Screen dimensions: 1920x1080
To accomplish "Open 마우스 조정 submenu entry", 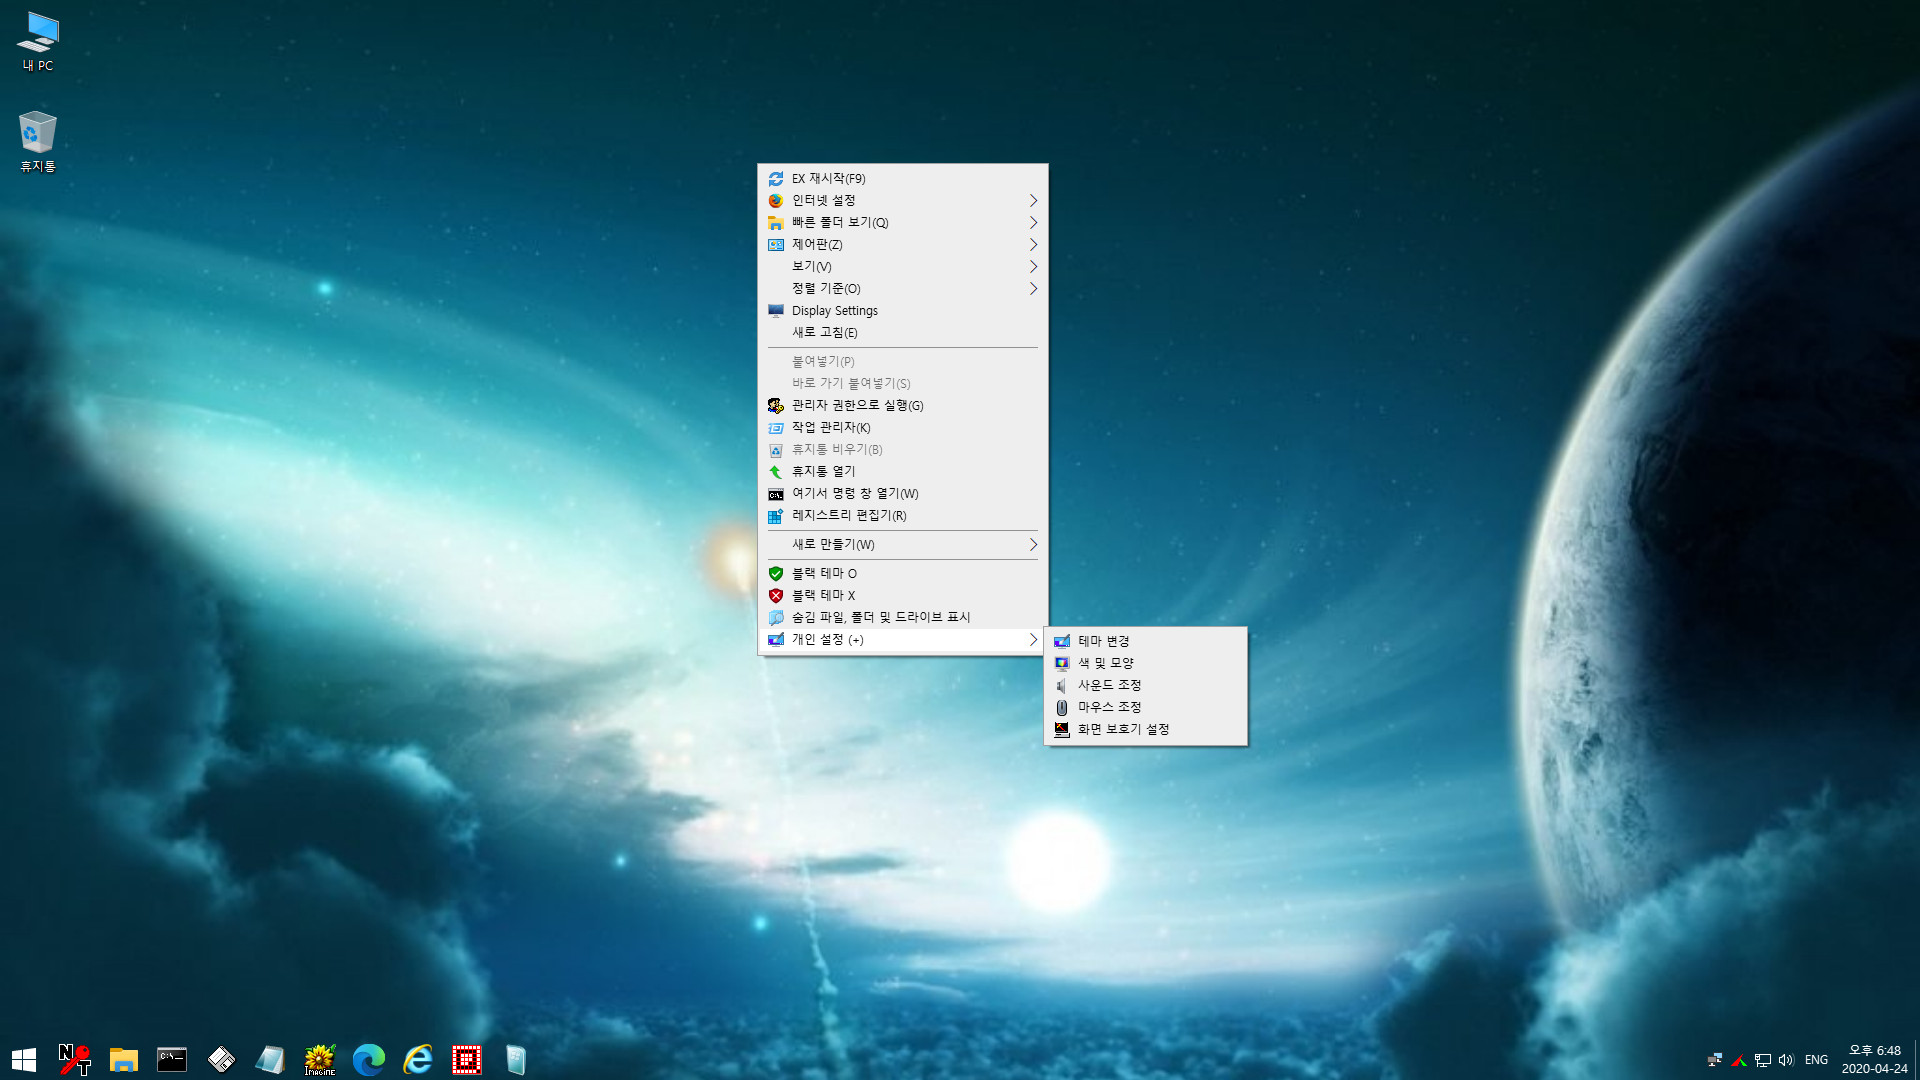I will click(x=1146, y=708).
